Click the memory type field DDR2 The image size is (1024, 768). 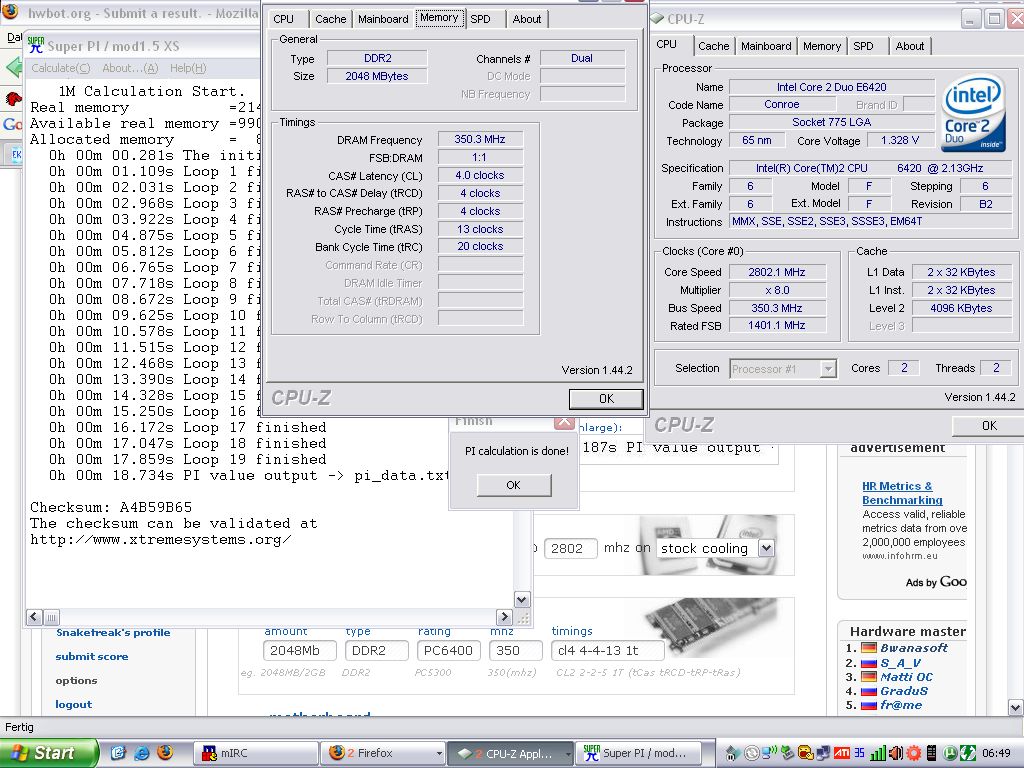[x=376, y=650]
